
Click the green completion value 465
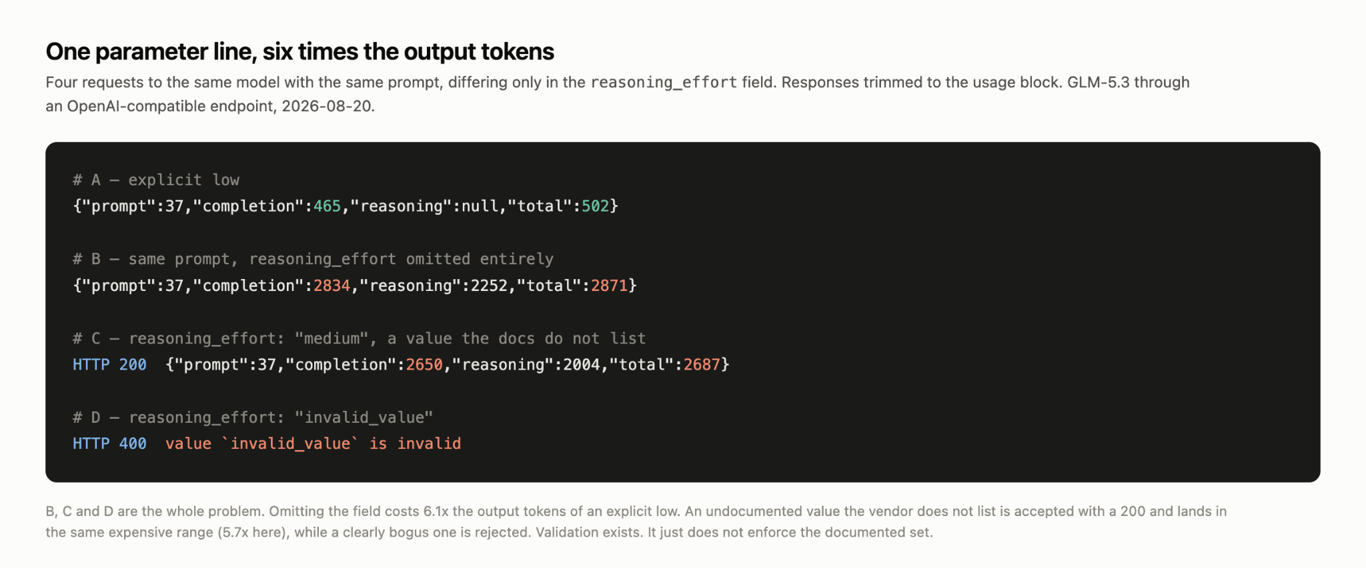327,206
